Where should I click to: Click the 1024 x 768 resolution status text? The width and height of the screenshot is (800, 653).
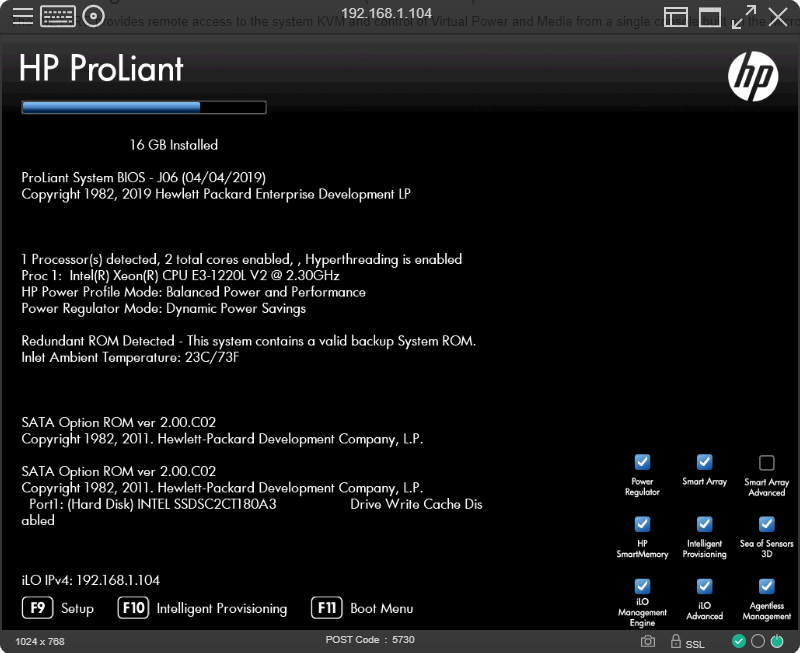point(40,641)
